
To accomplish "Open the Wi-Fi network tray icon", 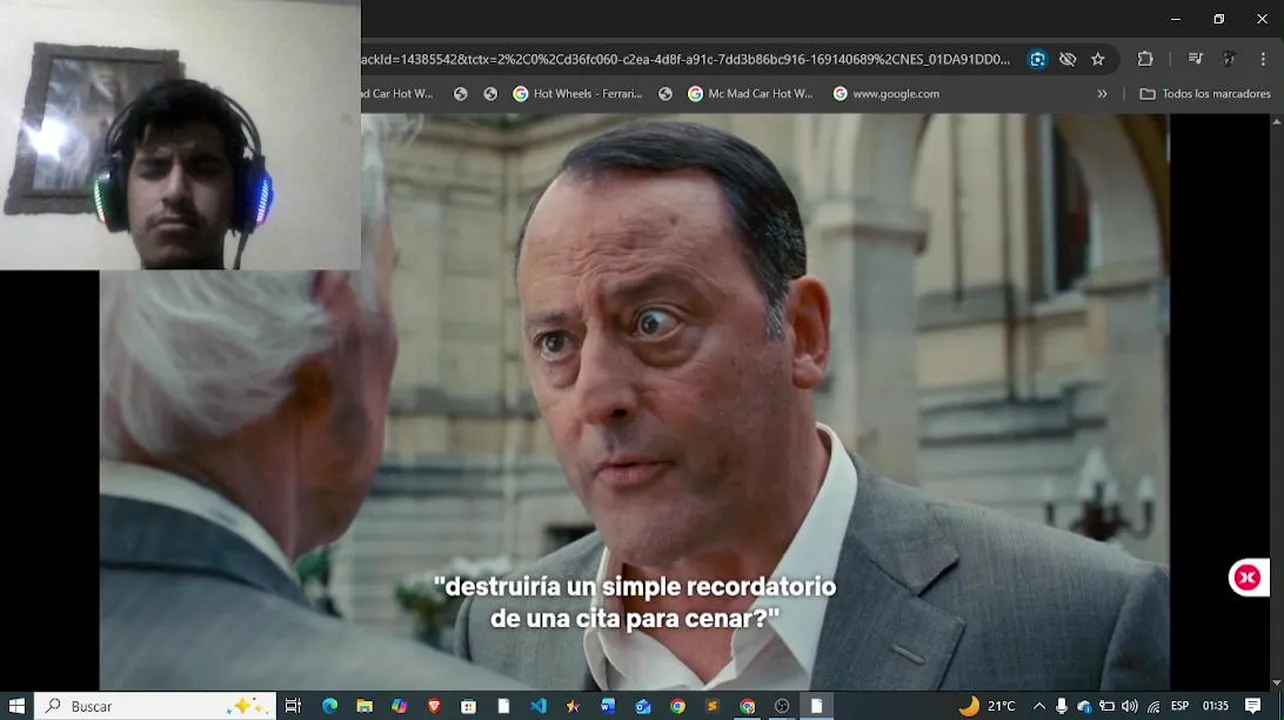I will (1154, 706).
